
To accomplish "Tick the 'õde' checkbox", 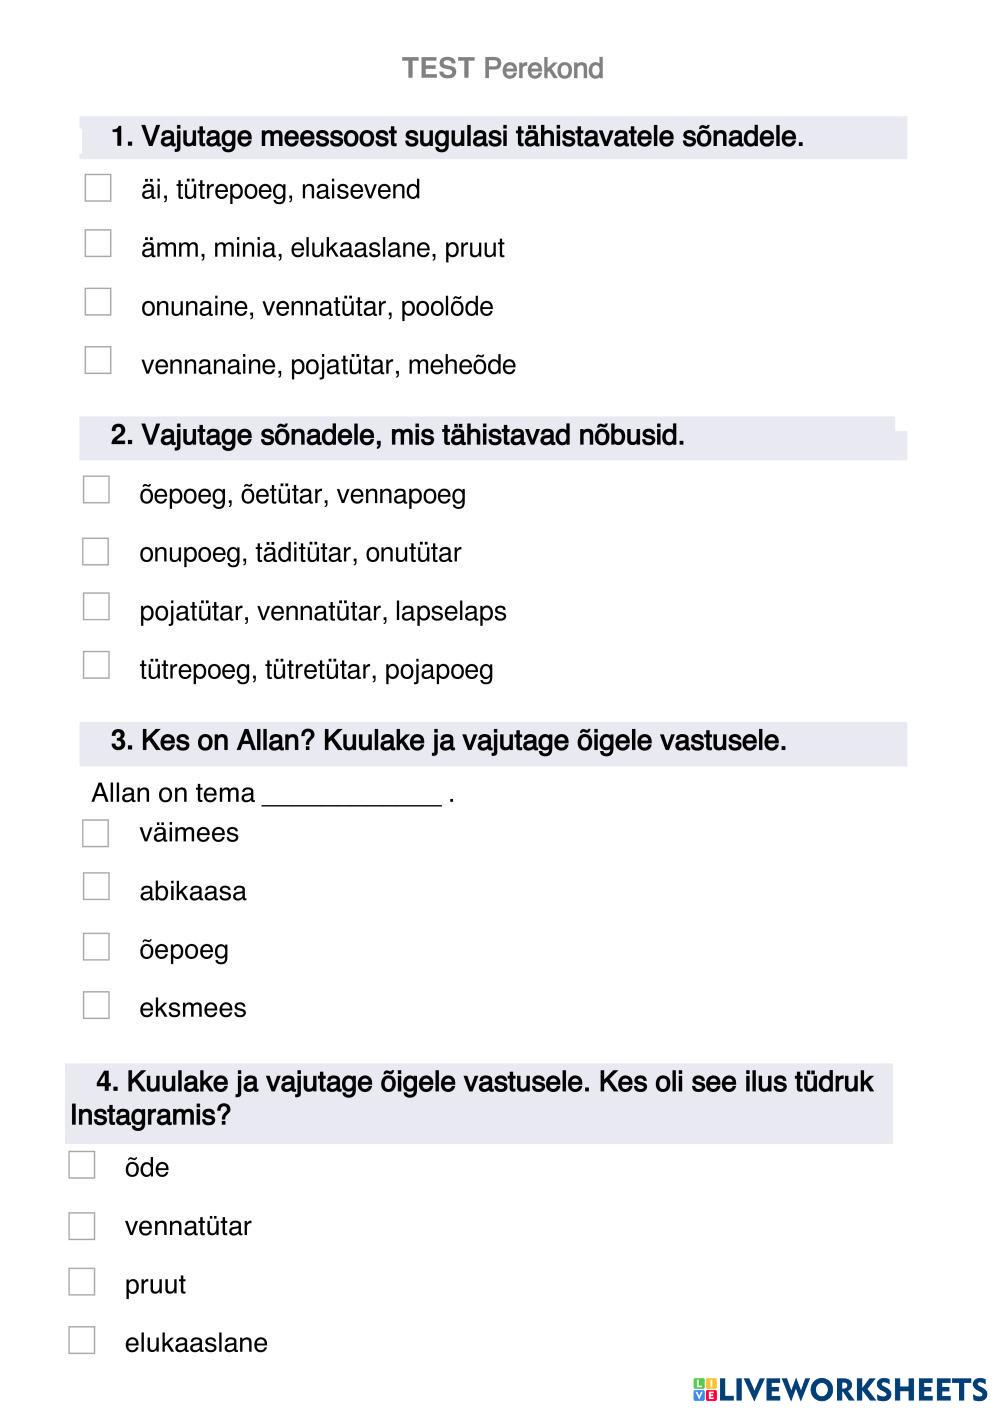I will 82,1165.
